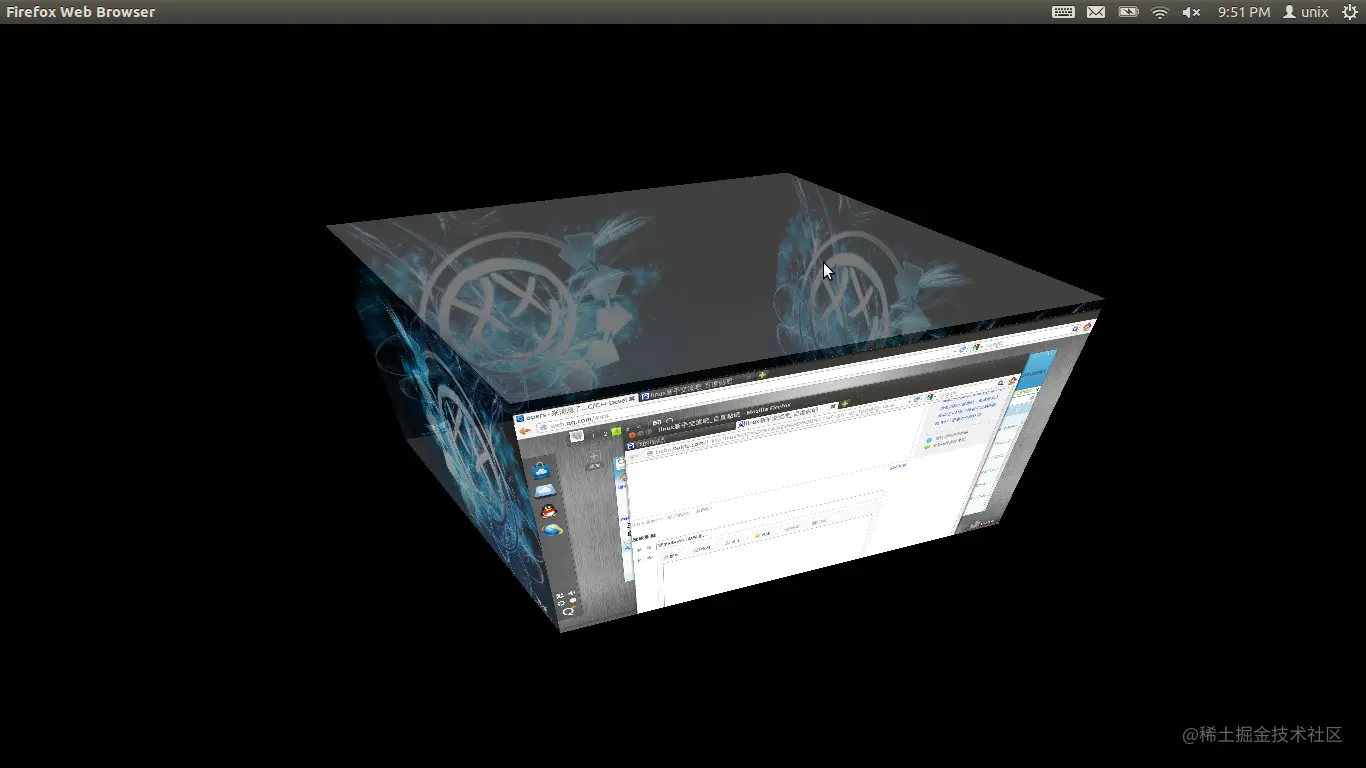Click the cloud app icon in the launcher

click(544, 490)
